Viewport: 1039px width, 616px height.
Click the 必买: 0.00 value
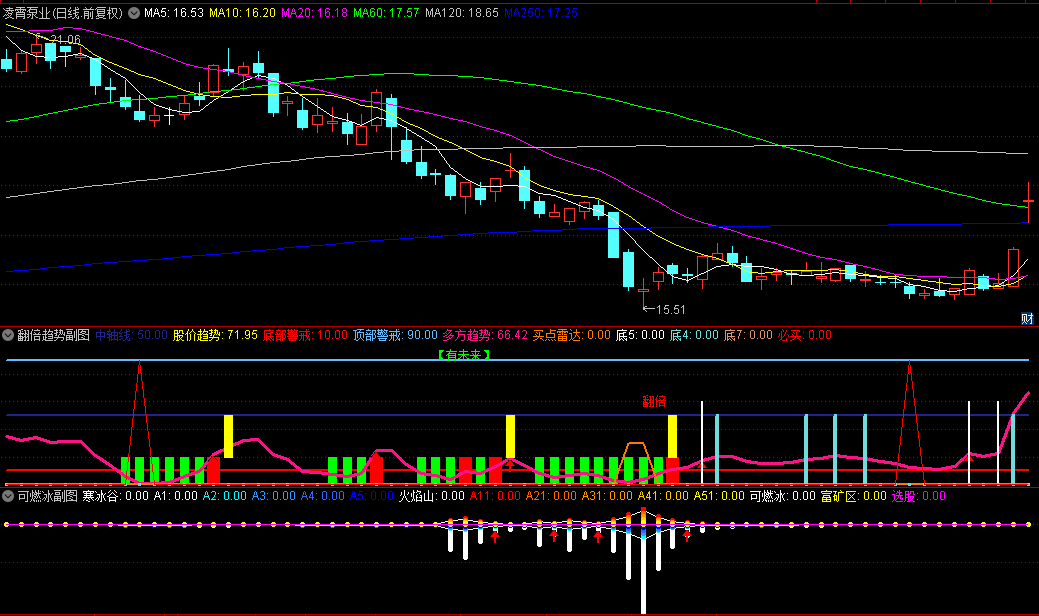804,335
